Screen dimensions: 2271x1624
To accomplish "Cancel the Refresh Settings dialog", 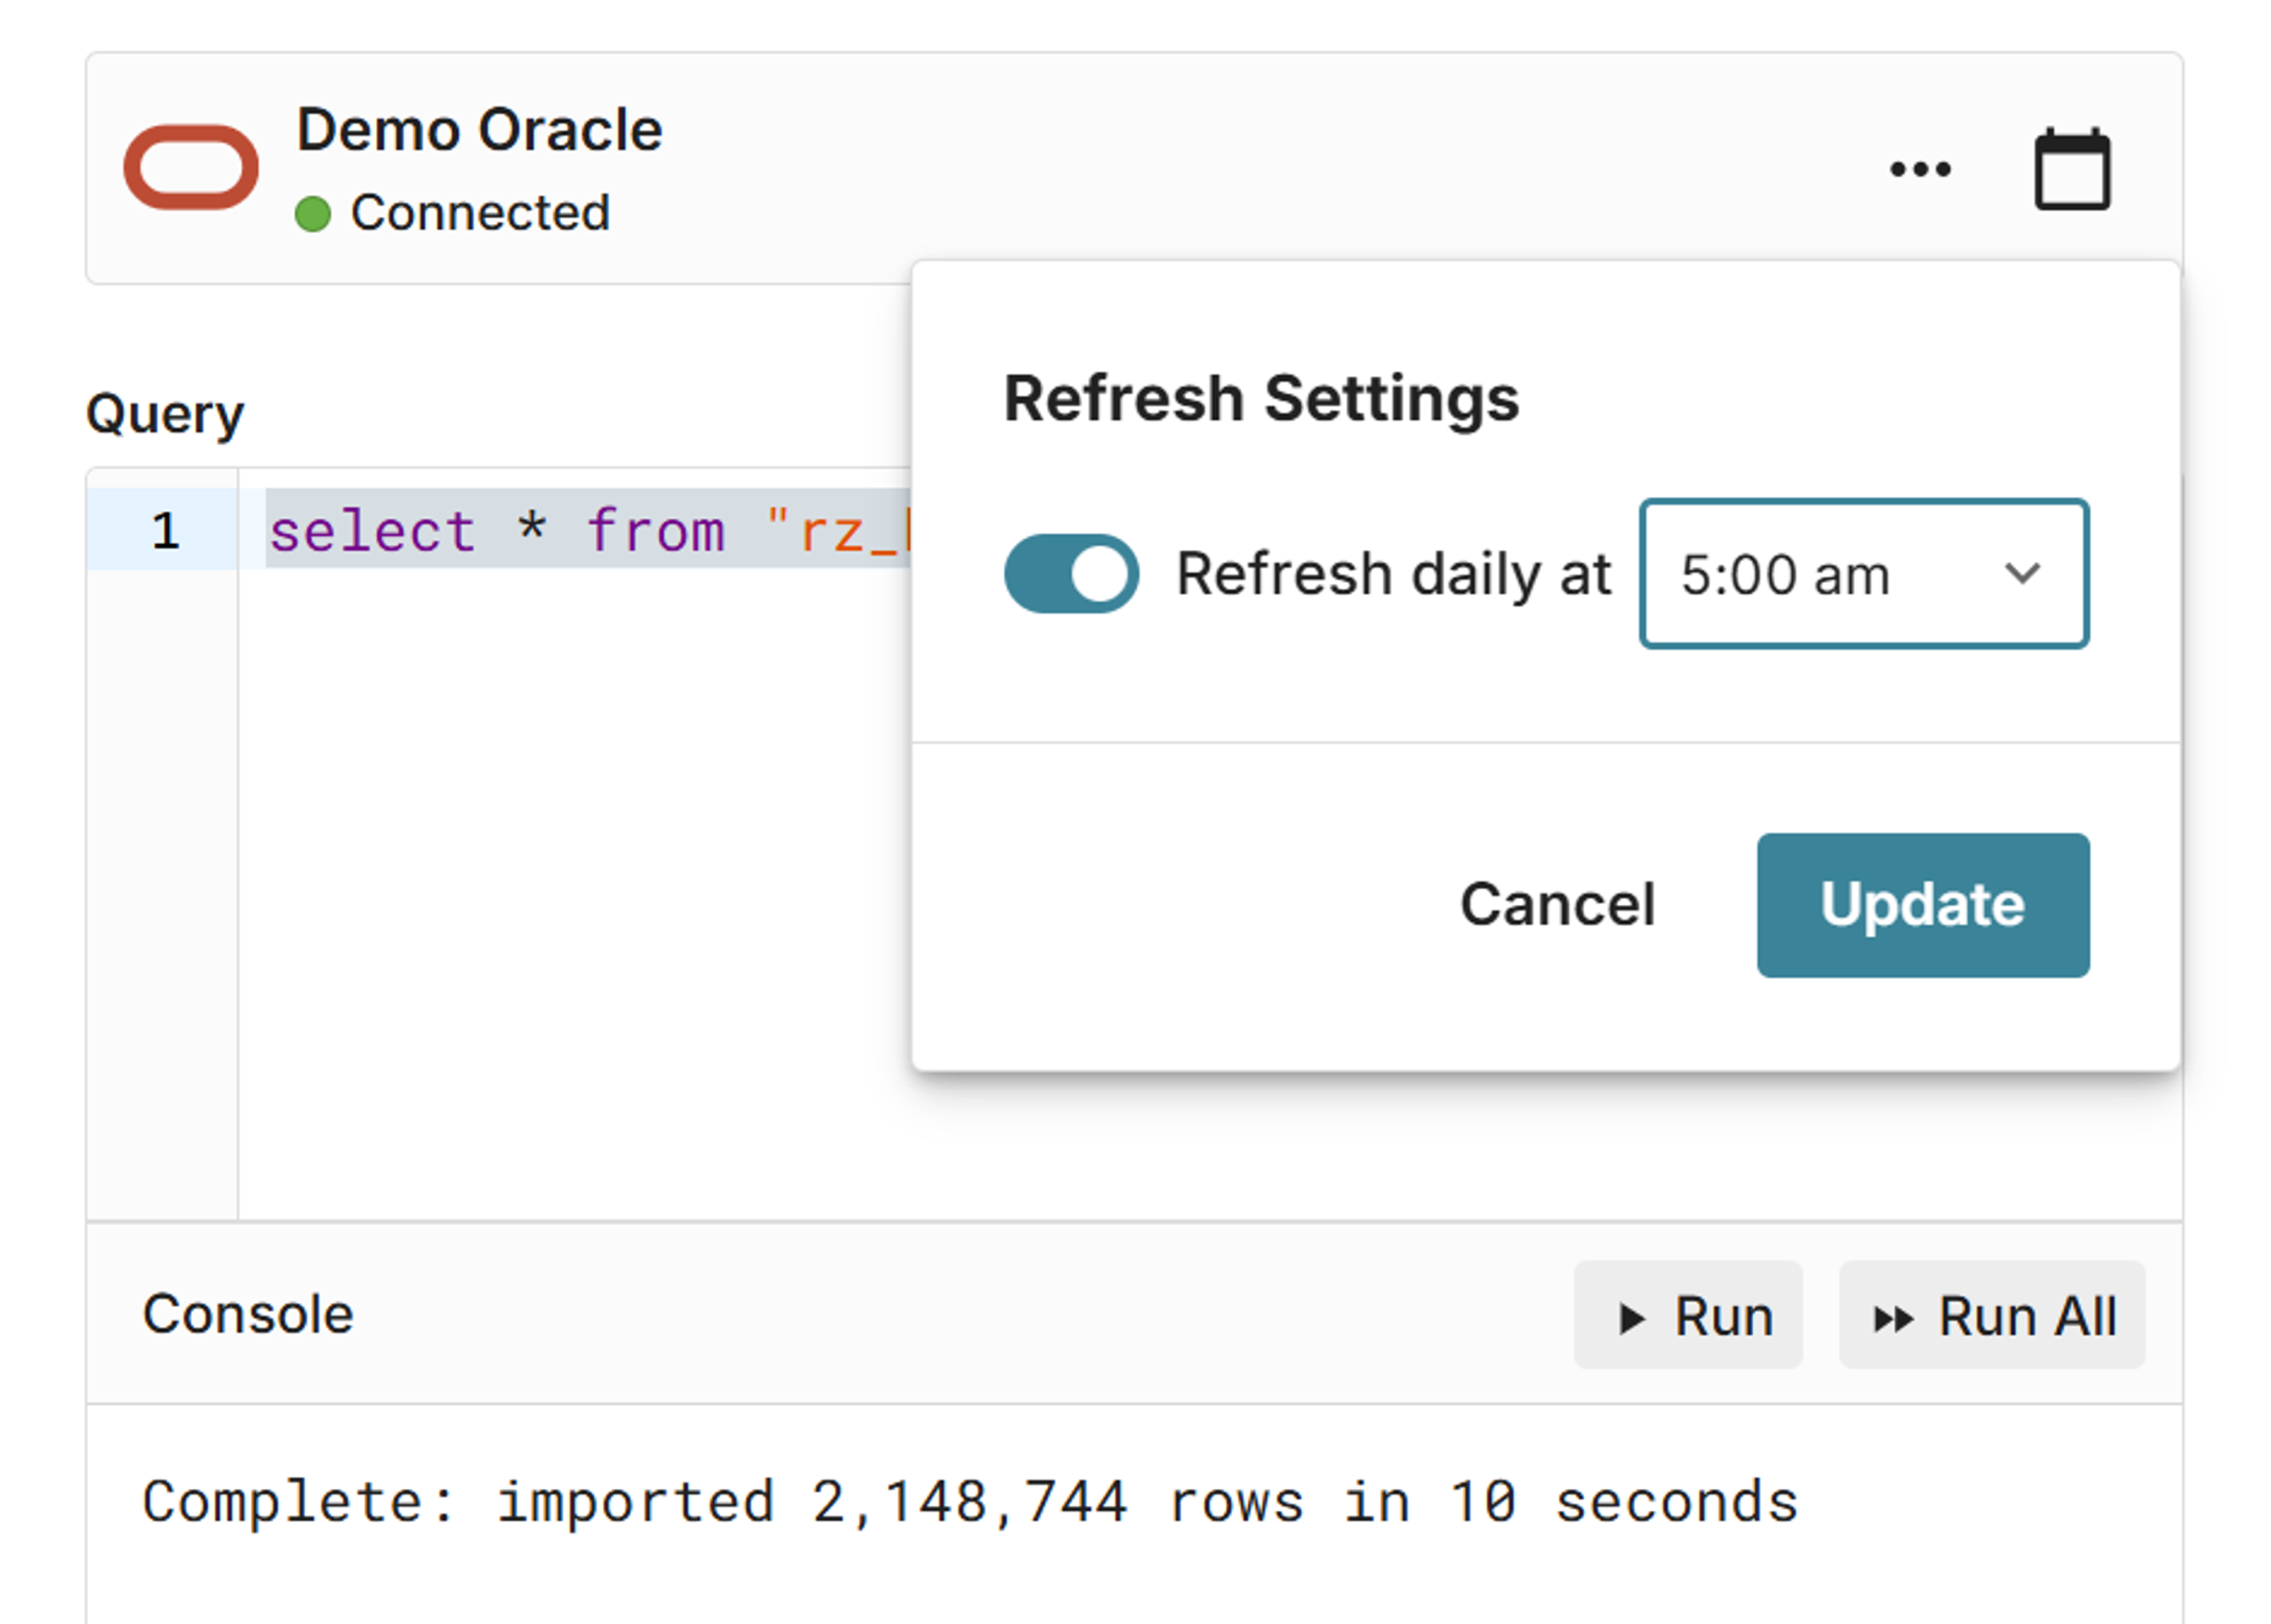I will [x=1557, y=905].
